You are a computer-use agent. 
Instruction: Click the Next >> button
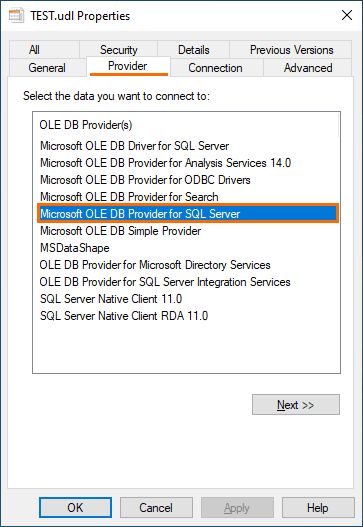click(x=296, y=405)
